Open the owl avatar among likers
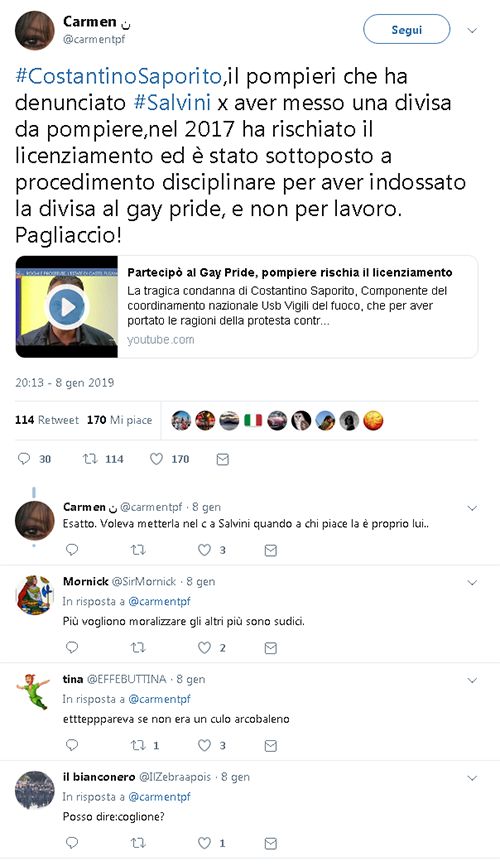500x864 pixels. pos(301,420)
